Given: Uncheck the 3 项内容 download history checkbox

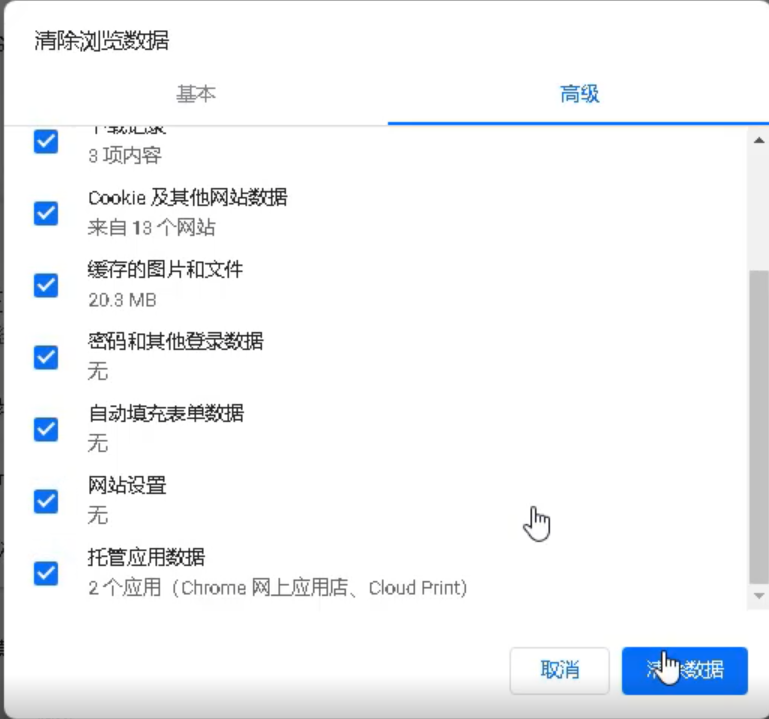Looking at the screenshot, I should click(46, 141).
